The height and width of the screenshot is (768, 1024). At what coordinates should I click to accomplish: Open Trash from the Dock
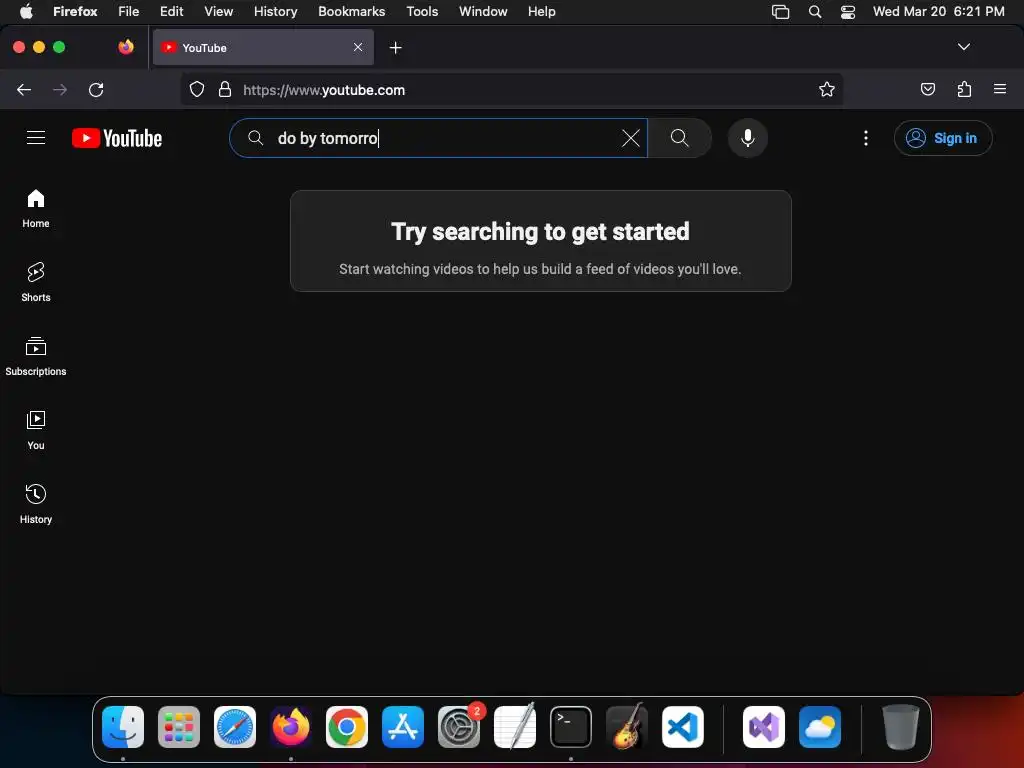[901, 727]
